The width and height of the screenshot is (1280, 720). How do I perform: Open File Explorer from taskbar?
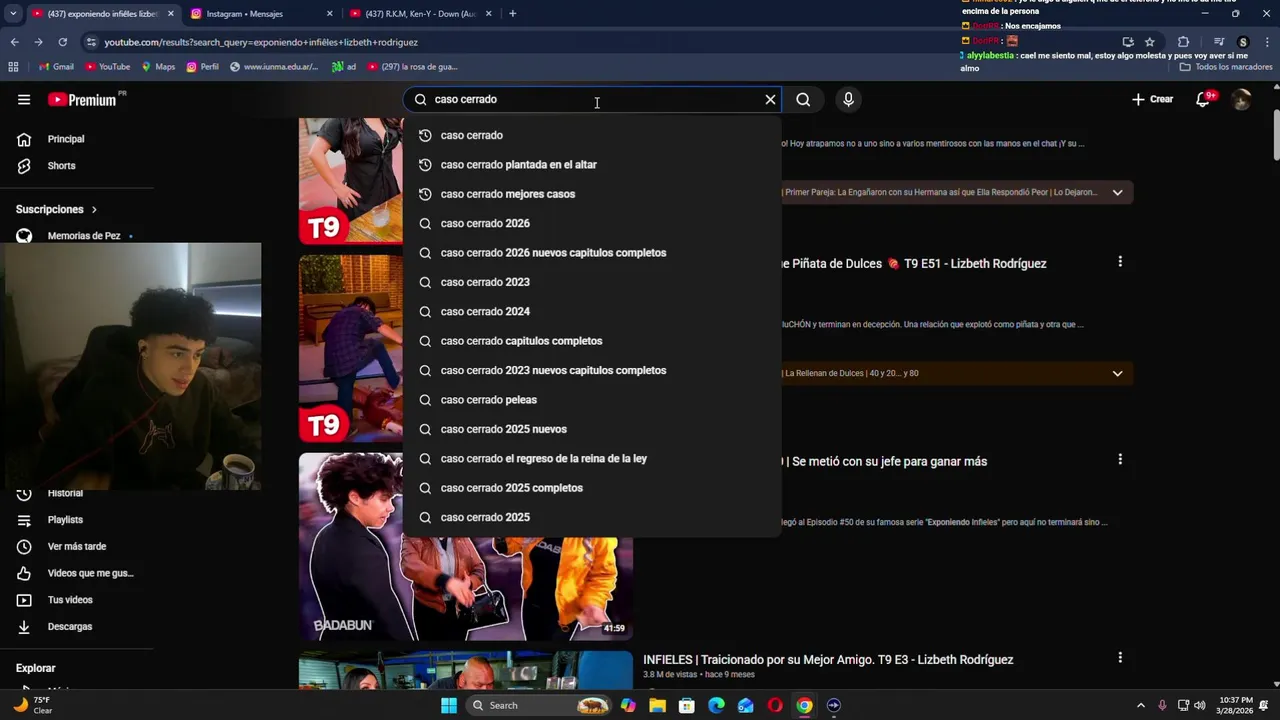click(657, 705)
